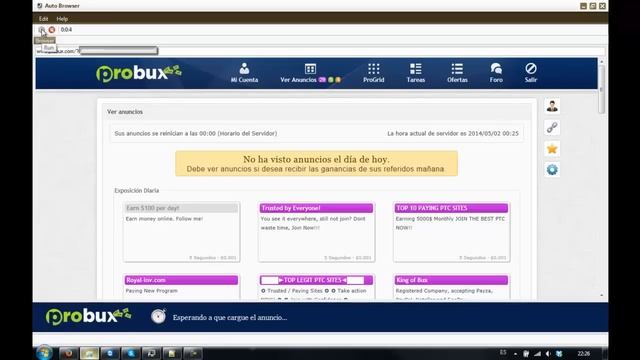
Task: Click 'Esperando a que cargue el anuncio' status
Action: click(x=230, y=318)
